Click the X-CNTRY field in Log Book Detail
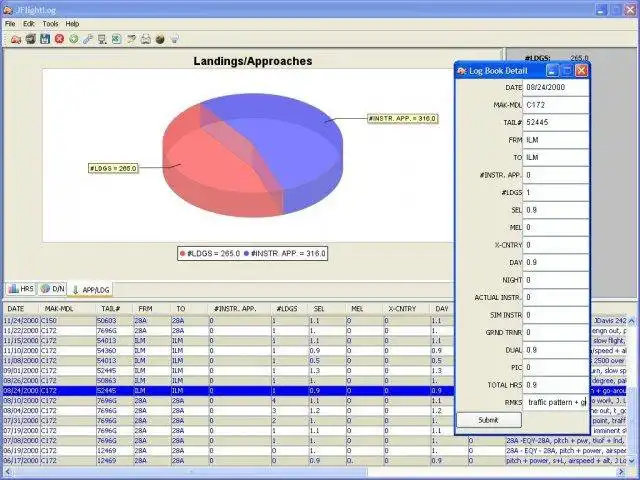 (556, 245)
